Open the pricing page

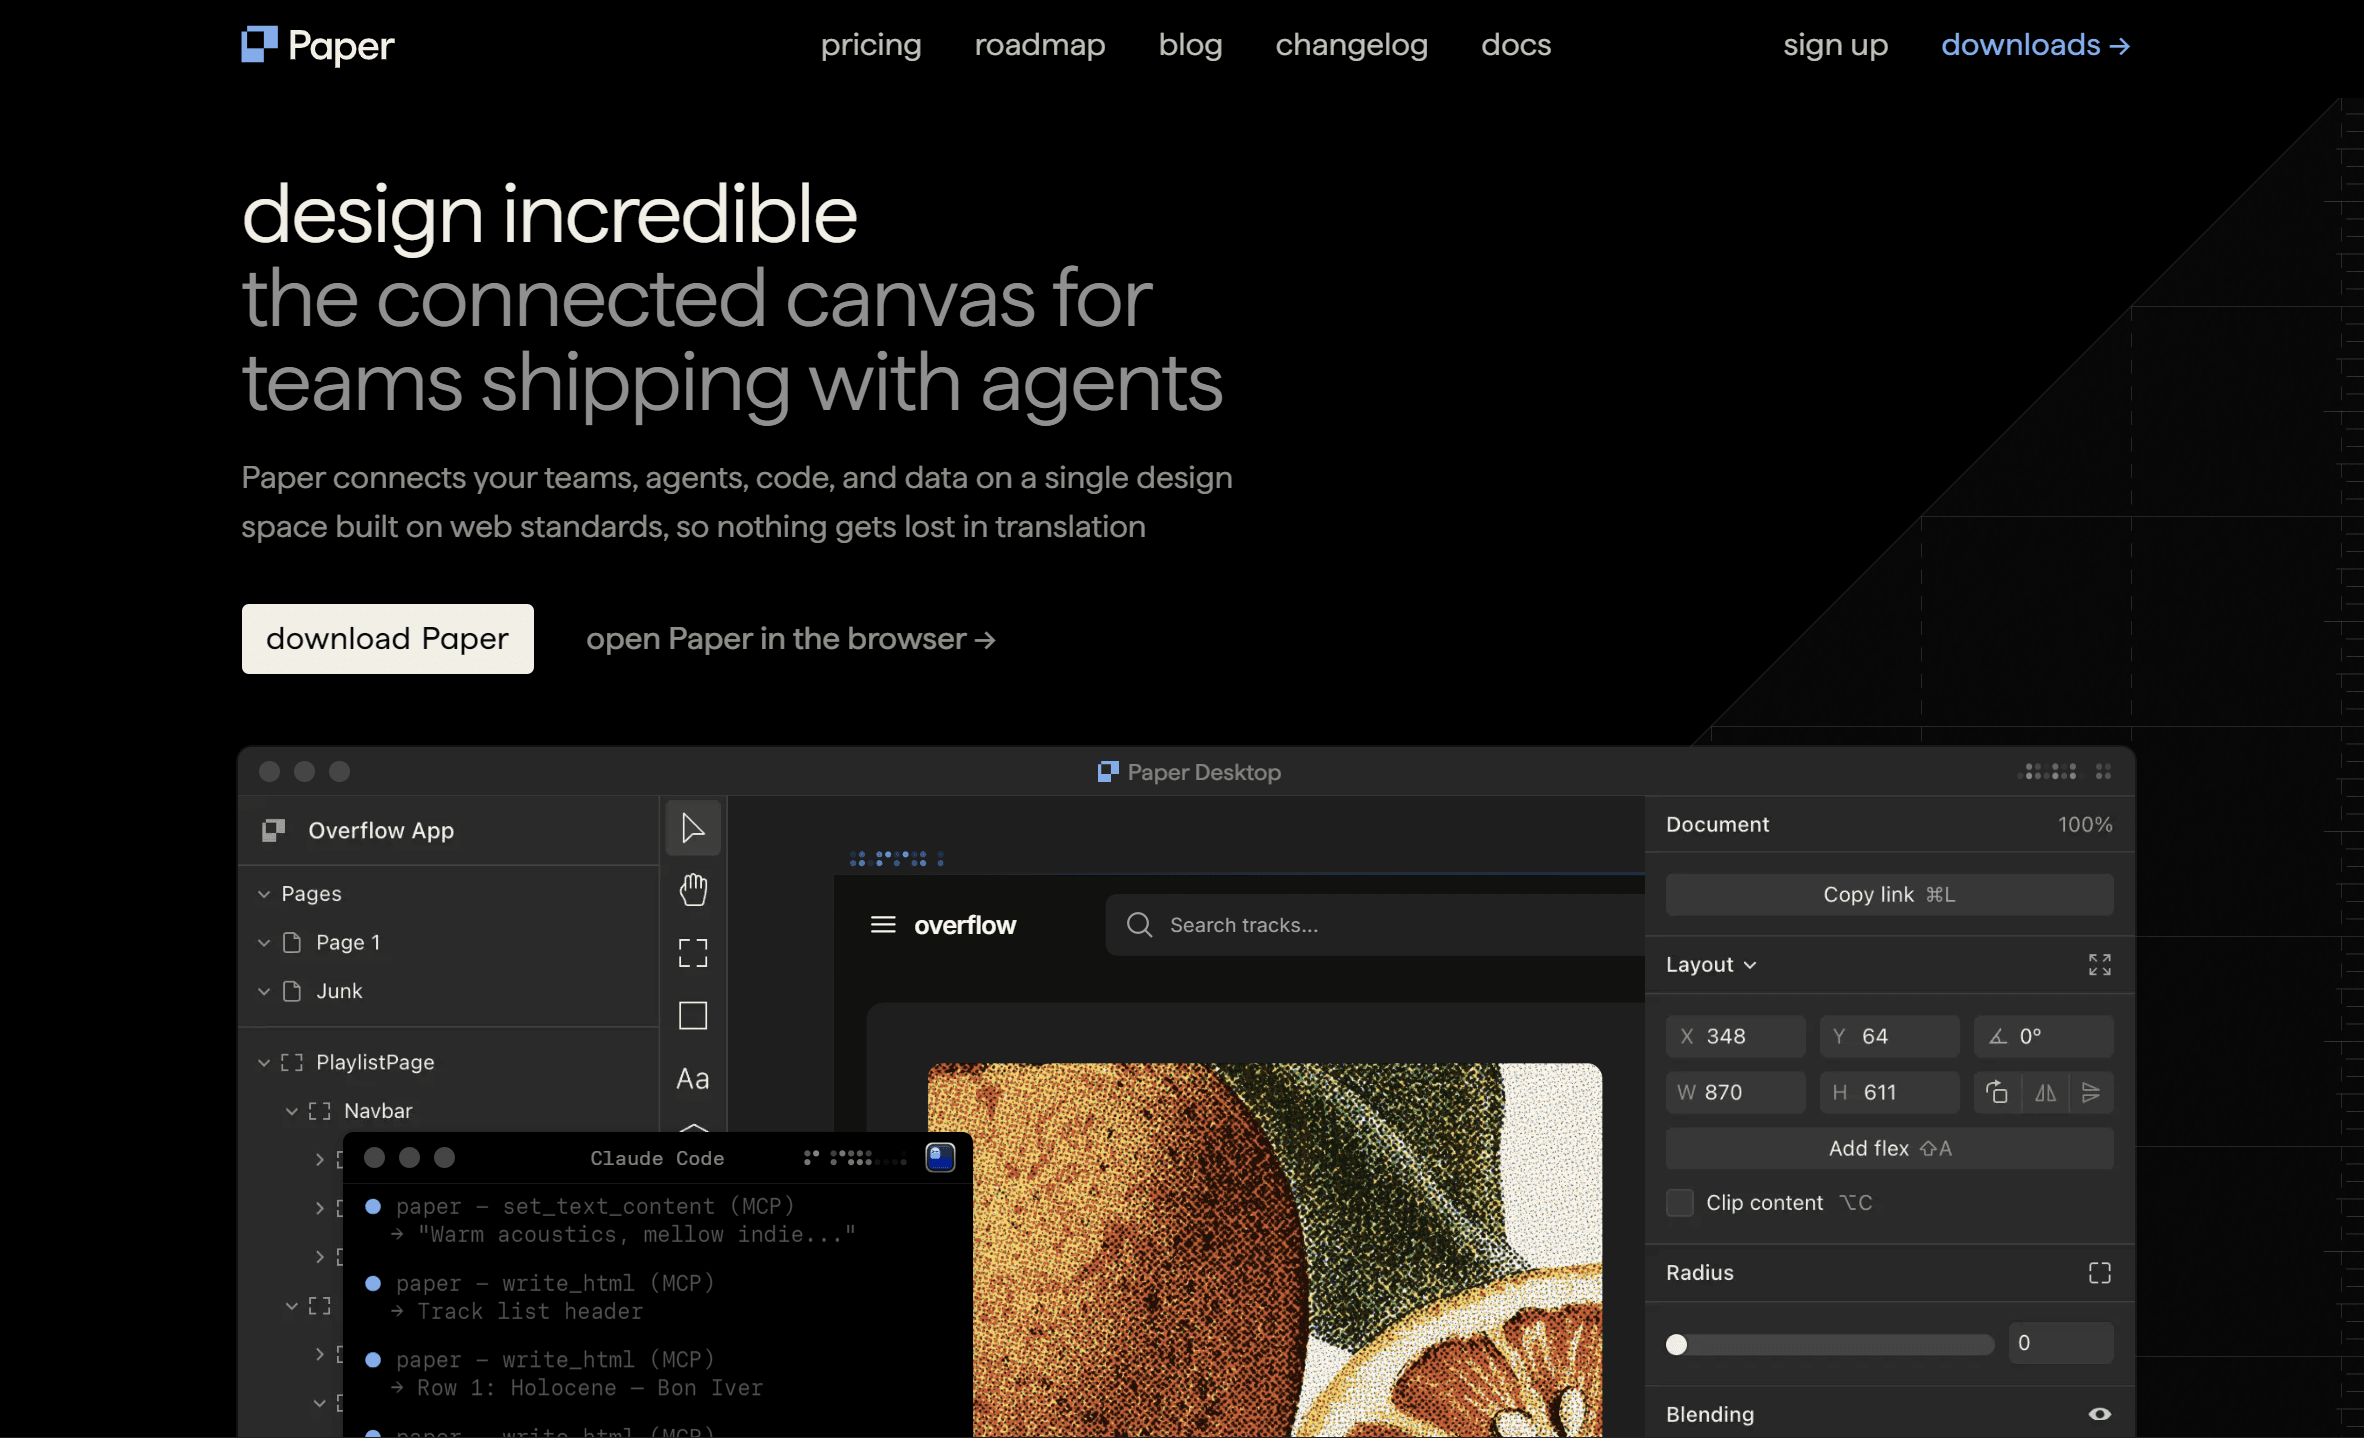tap(870, 45)
